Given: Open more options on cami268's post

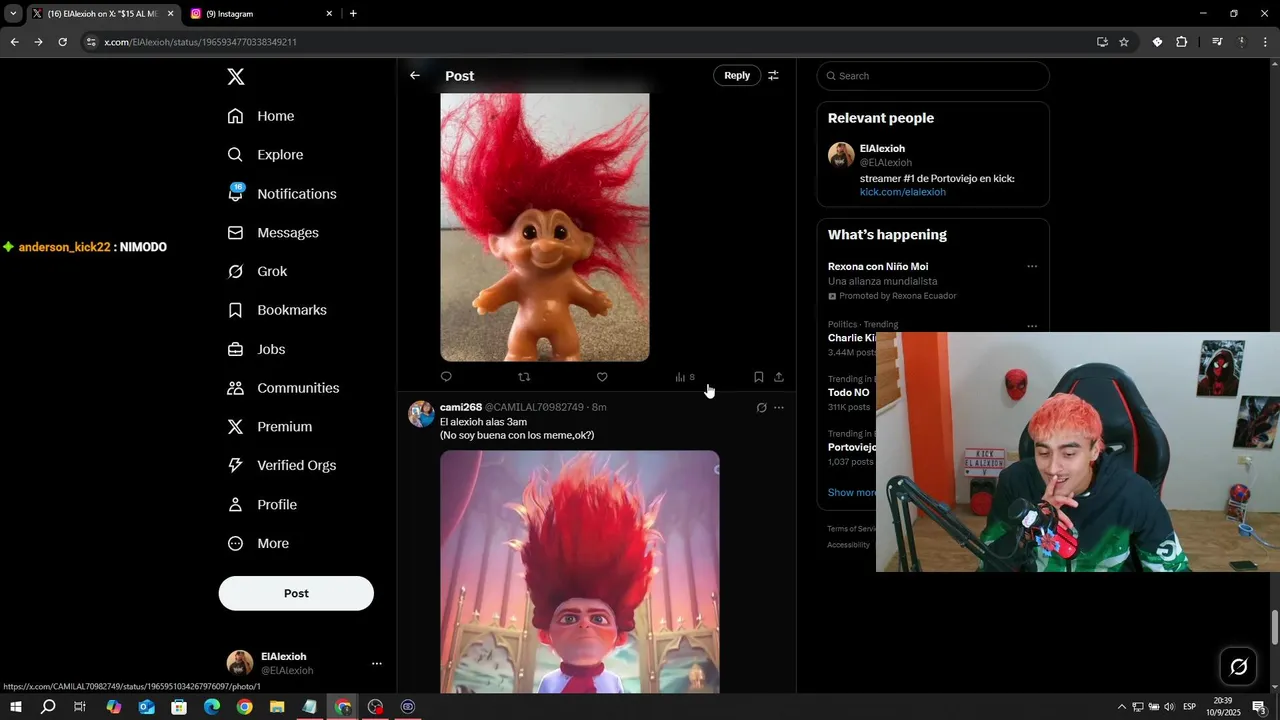Looking at the screenshot, I should (x=779, y=408).
